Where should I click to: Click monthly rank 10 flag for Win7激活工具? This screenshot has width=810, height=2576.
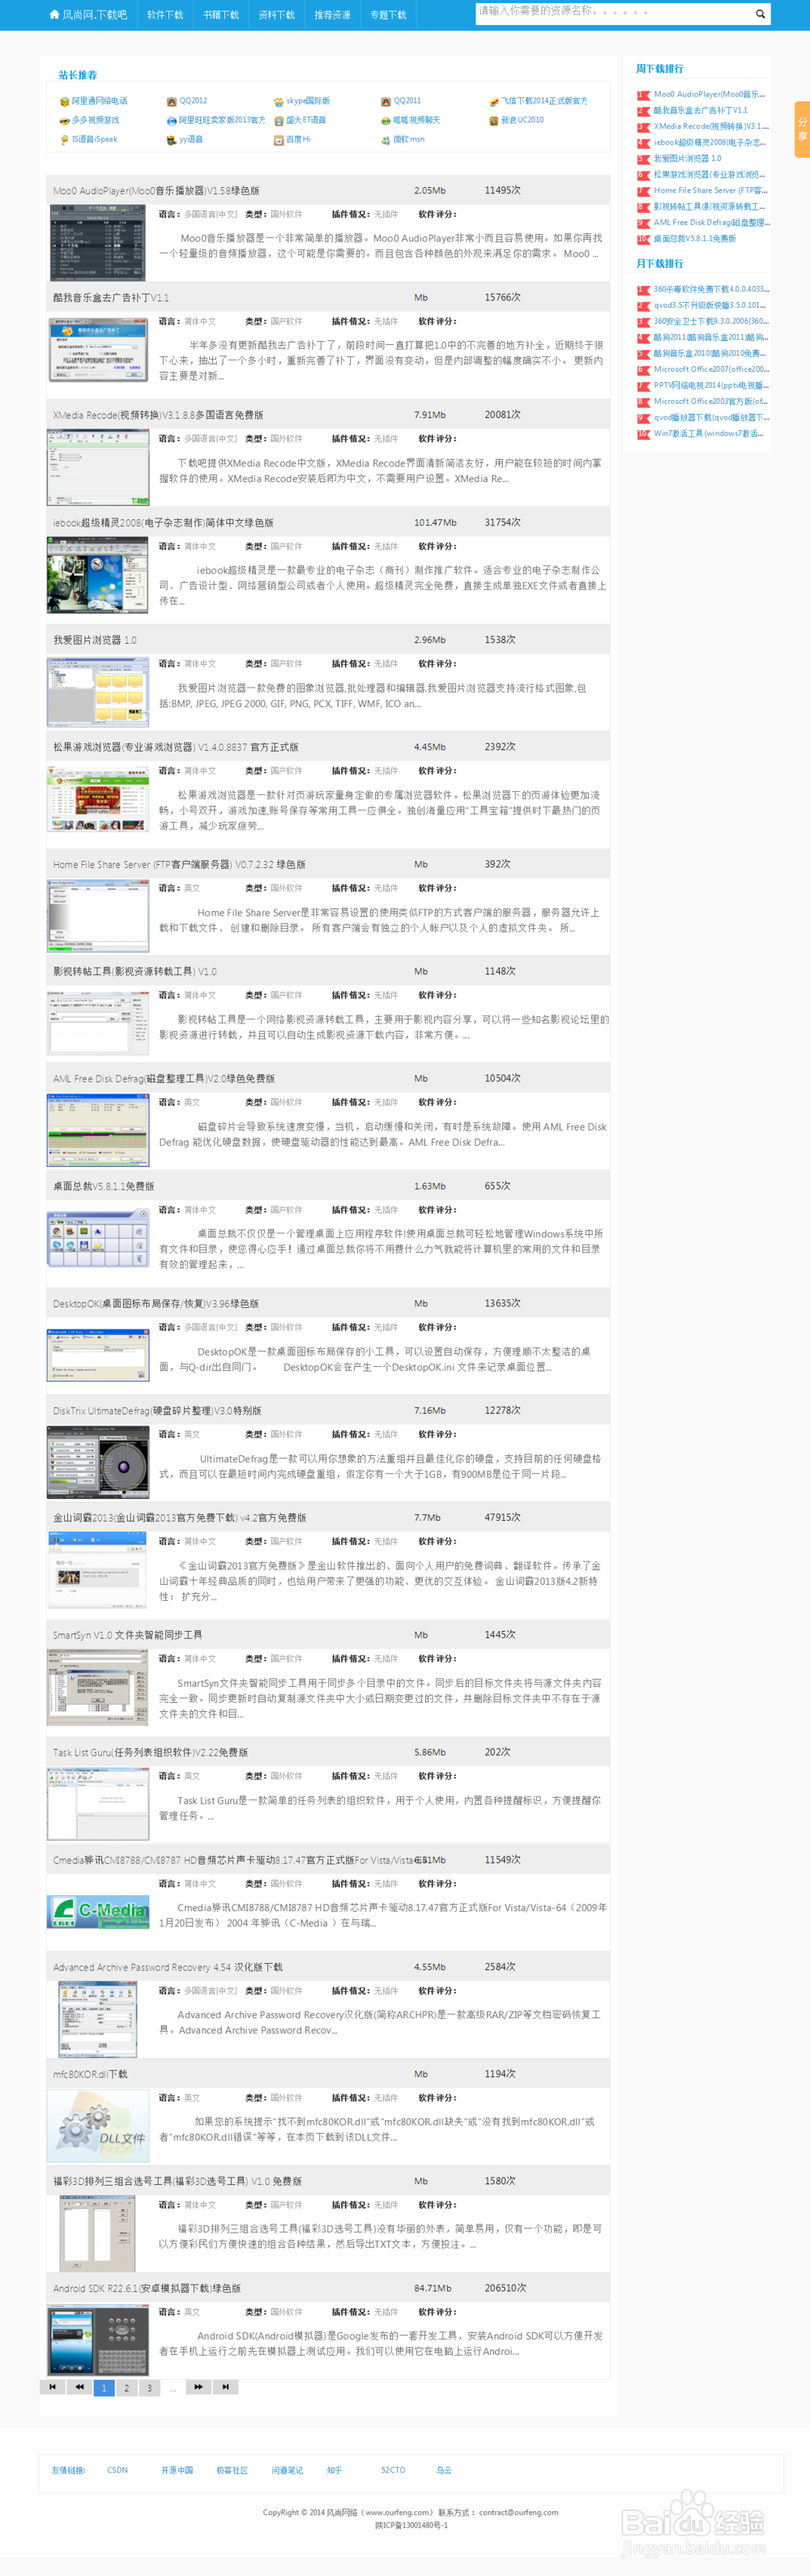643,434
